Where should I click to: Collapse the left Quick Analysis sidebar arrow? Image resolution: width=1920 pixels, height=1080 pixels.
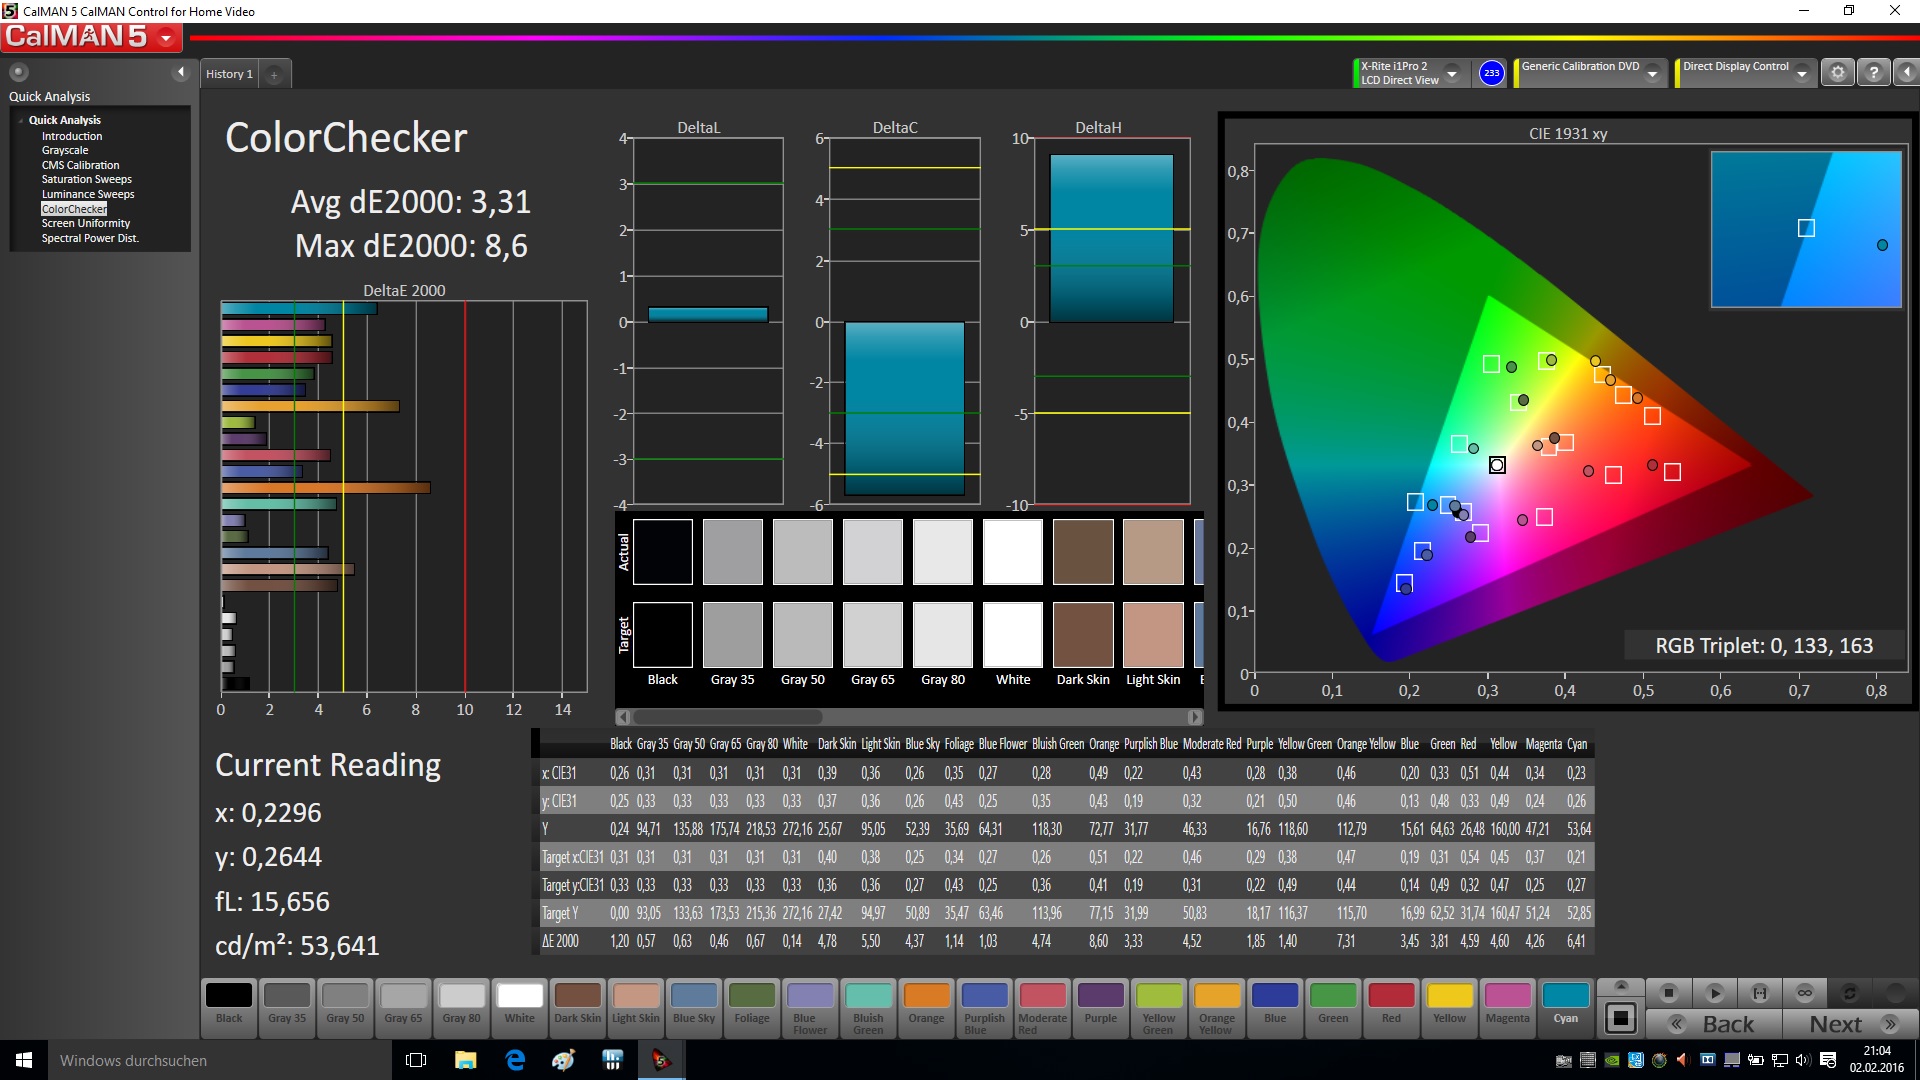point(181,72)
